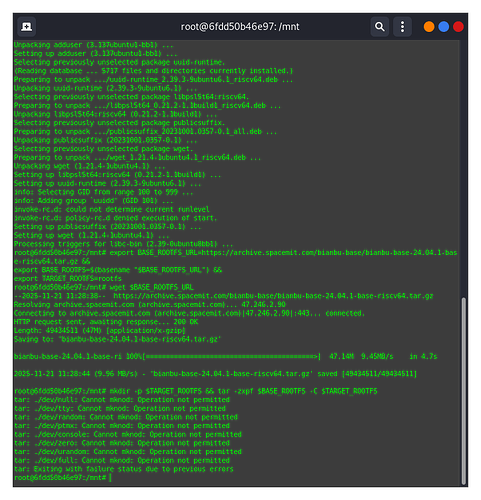Click the './dev/ptmx: Cannot mknod' error line

tap(122, 426)
